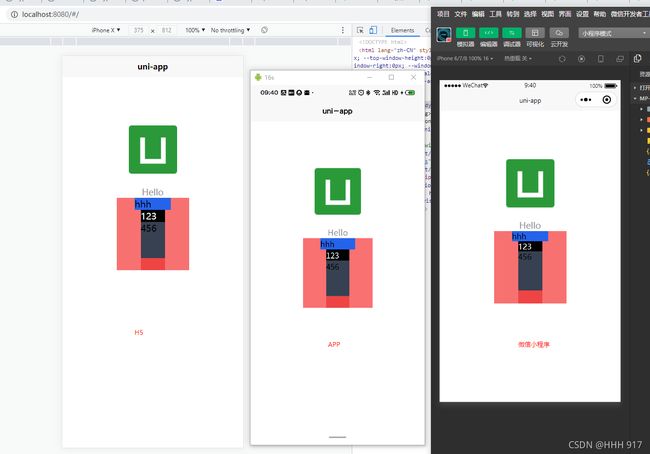Open the 文件 menu in WeChat DevTools
This screenshot has width=650, height=454.
click(x=460, y=14)
